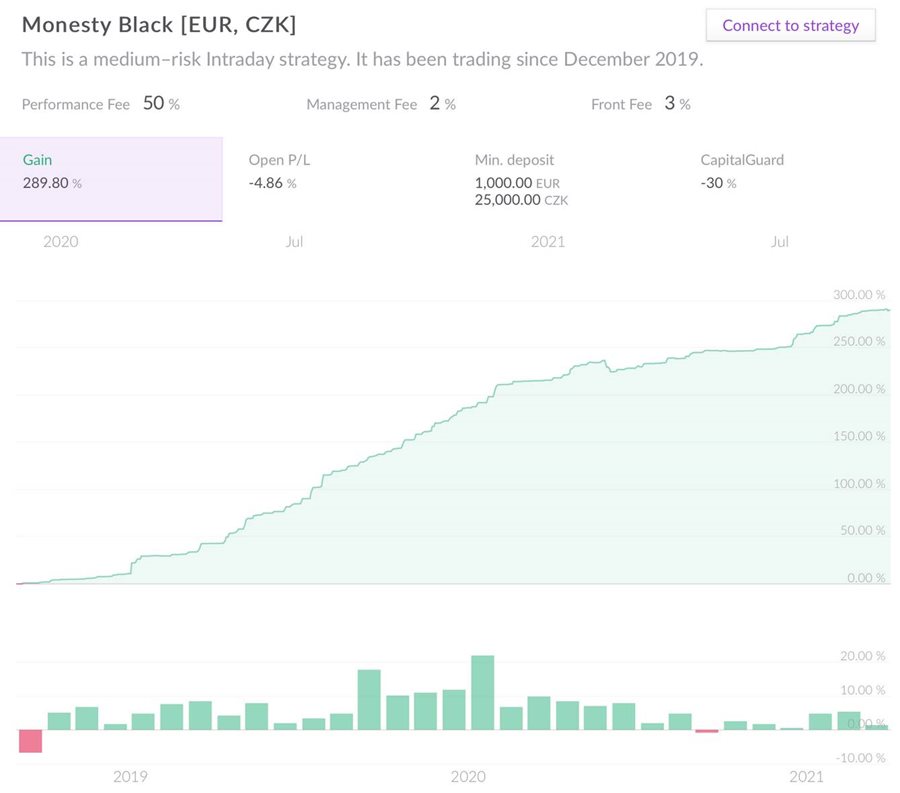900x793 pixels.
Task: Click the 2021 label above the gain curve
Action: point(548,242)
